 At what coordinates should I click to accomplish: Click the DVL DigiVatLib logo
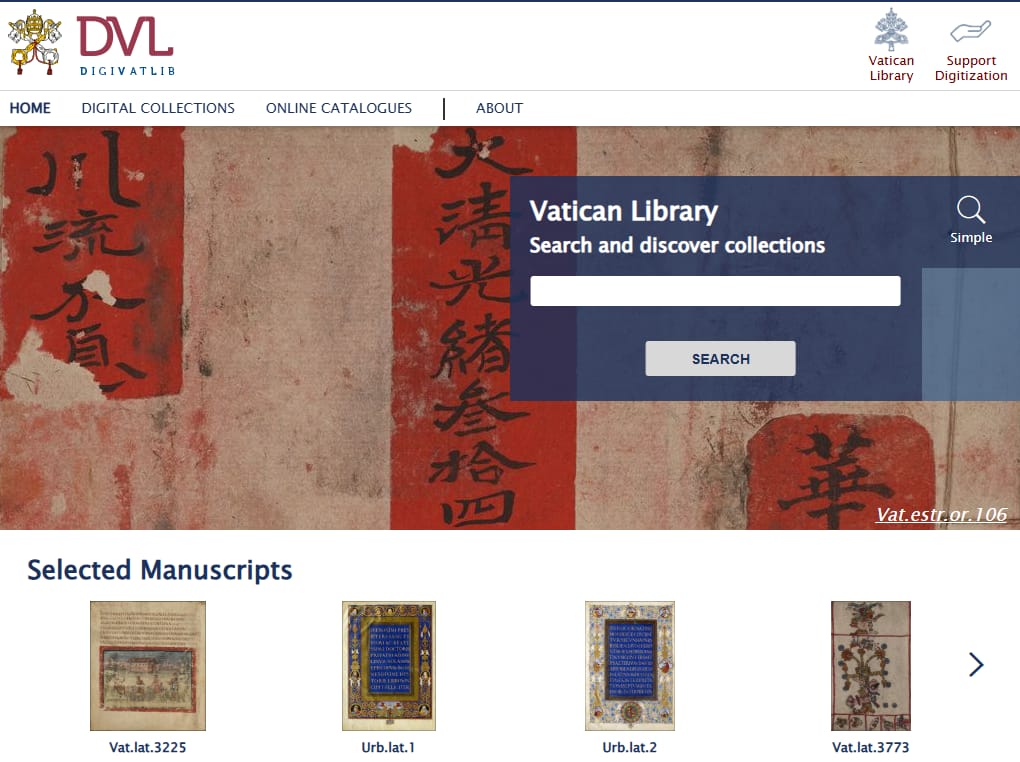[x=126, y=44]
